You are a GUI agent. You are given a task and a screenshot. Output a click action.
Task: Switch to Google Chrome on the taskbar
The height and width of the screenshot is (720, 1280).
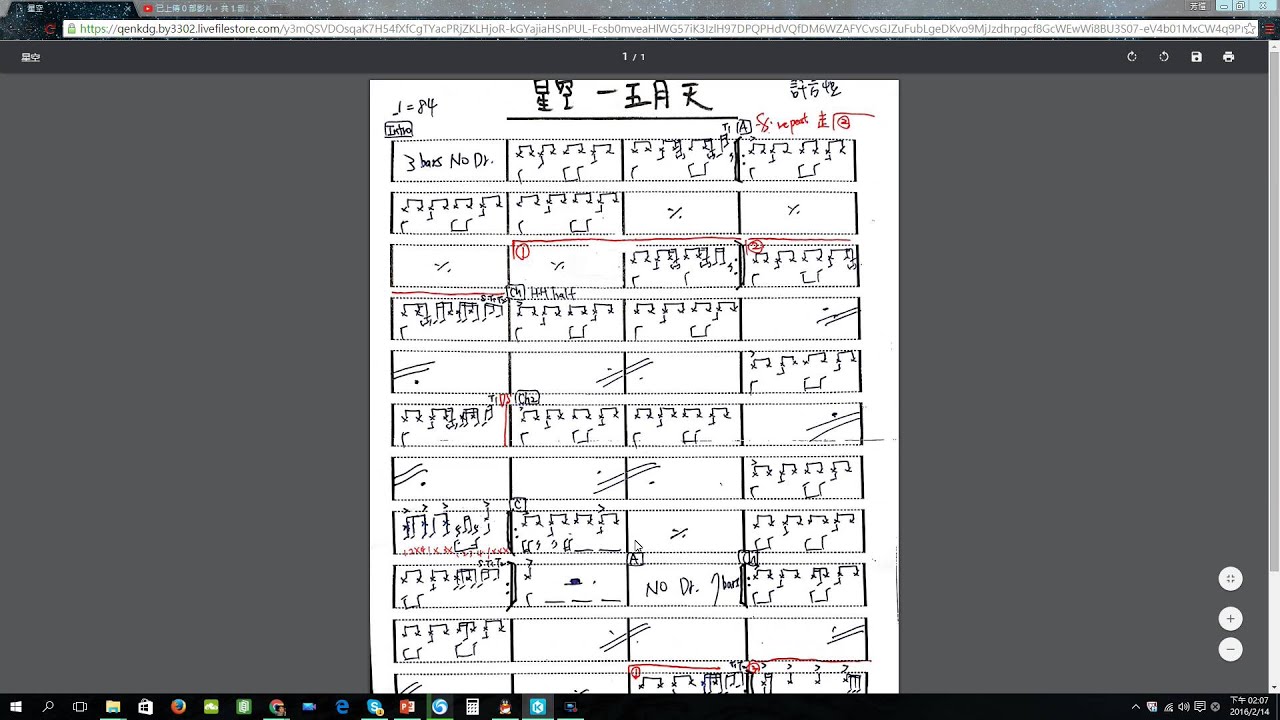pyautogui.click(x=277, y=707)
